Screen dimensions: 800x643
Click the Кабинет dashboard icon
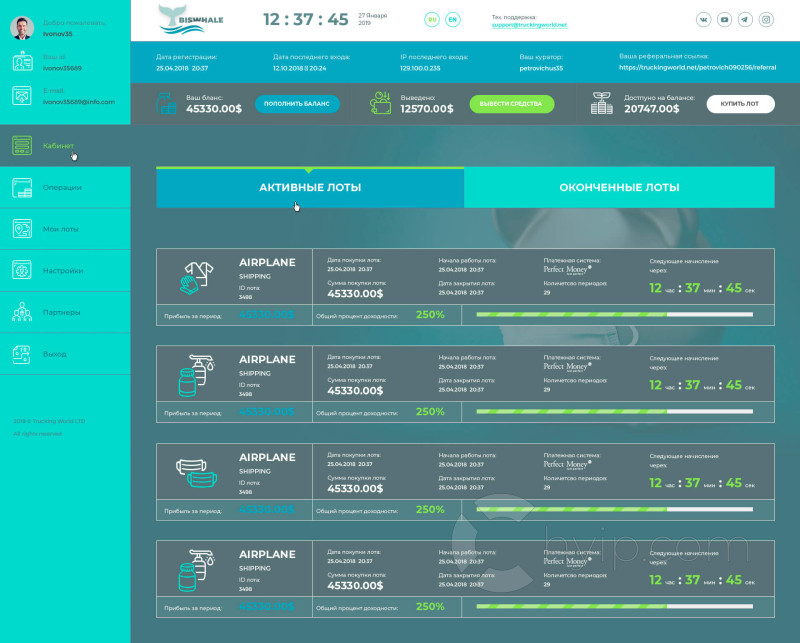click(22, 145)
